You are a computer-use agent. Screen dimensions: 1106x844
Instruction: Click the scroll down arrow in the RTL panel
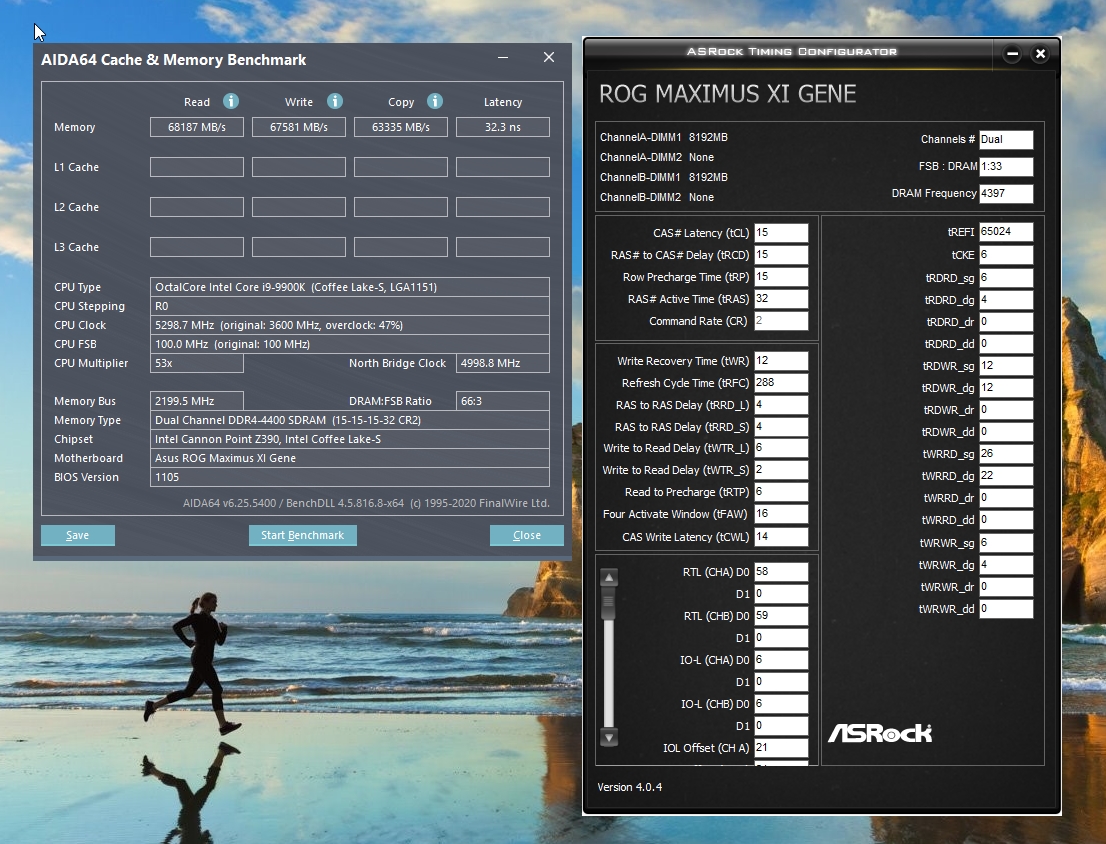pos(609,737)
